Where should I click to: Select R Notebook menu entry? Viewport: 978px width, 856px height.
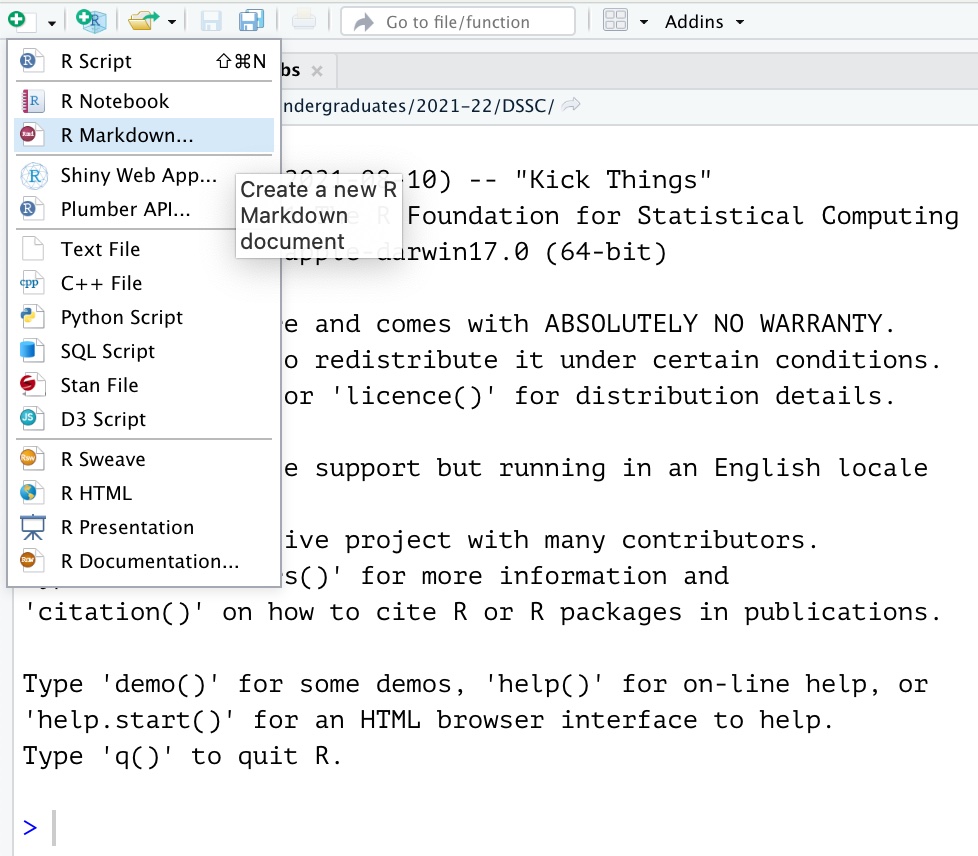[115, 101]
